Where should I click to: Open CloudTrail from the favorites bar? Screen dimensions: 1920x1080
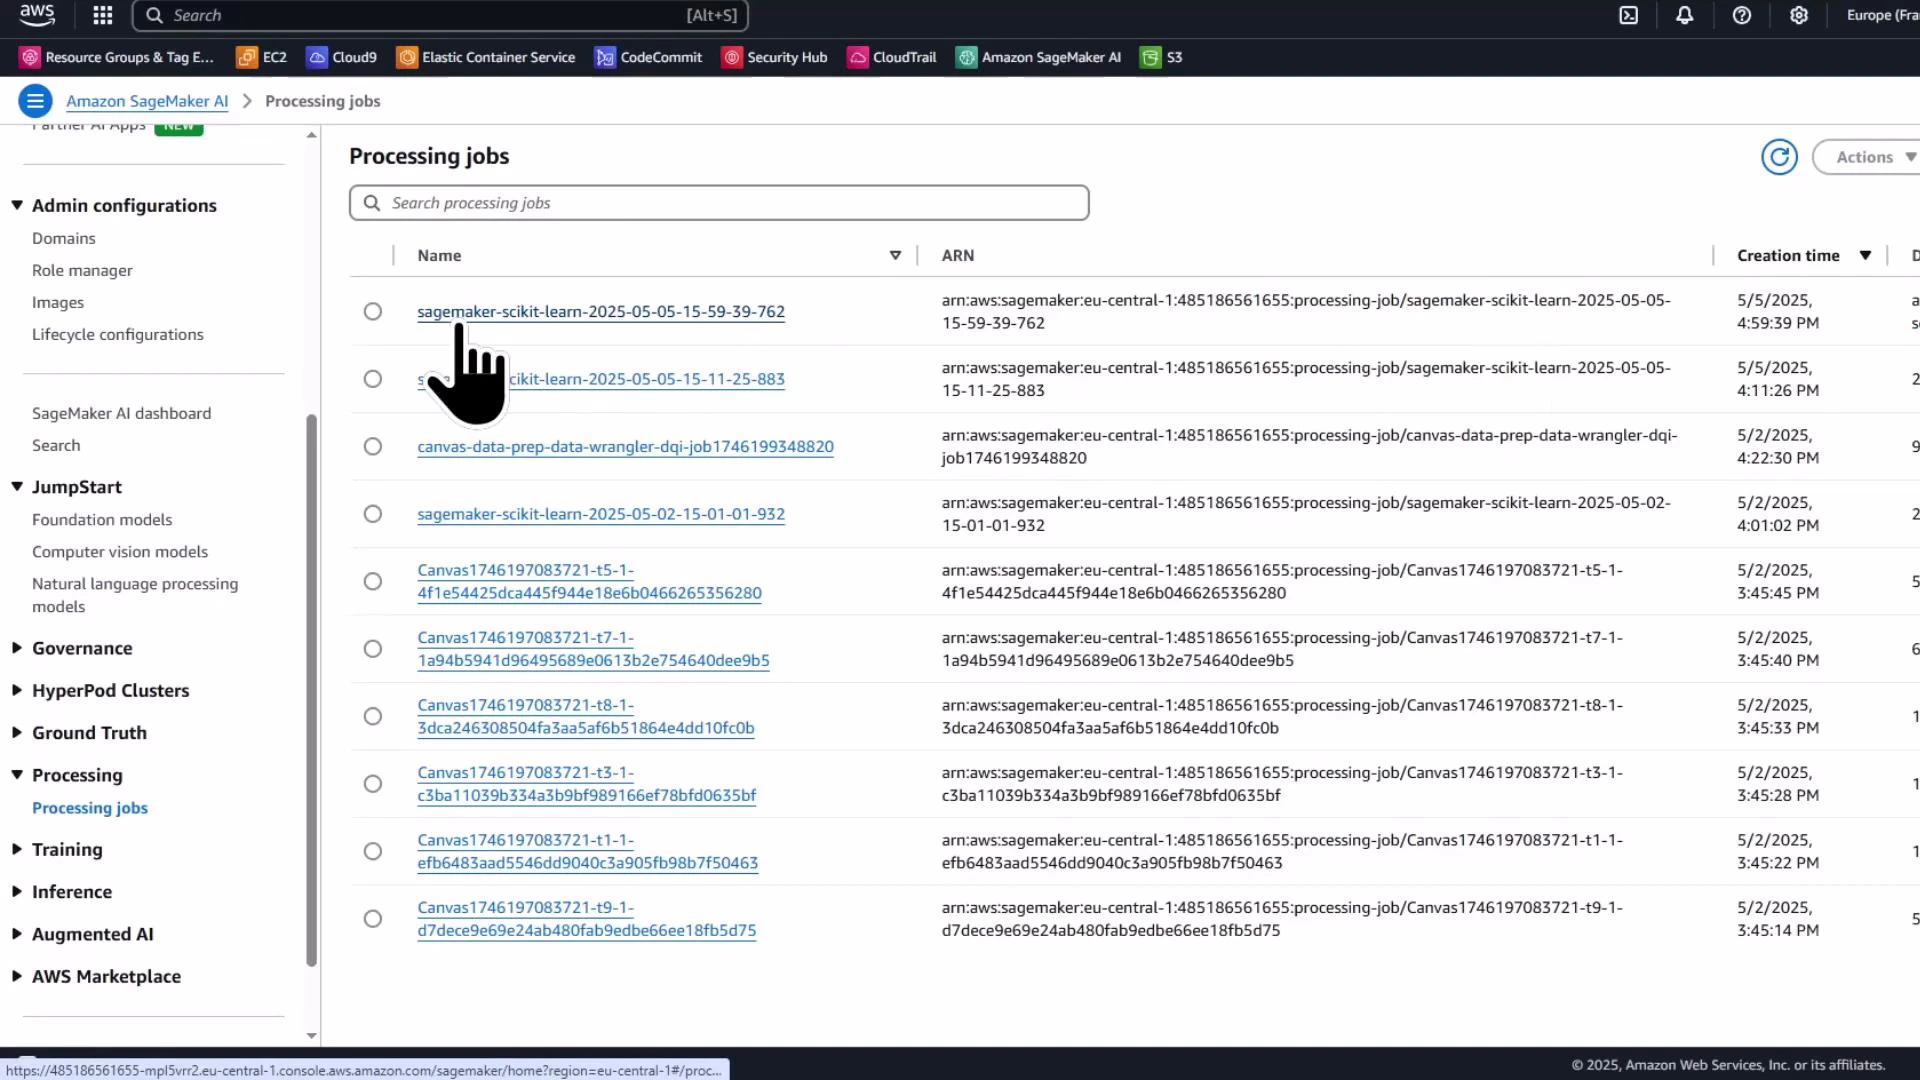tap(892, 57)
